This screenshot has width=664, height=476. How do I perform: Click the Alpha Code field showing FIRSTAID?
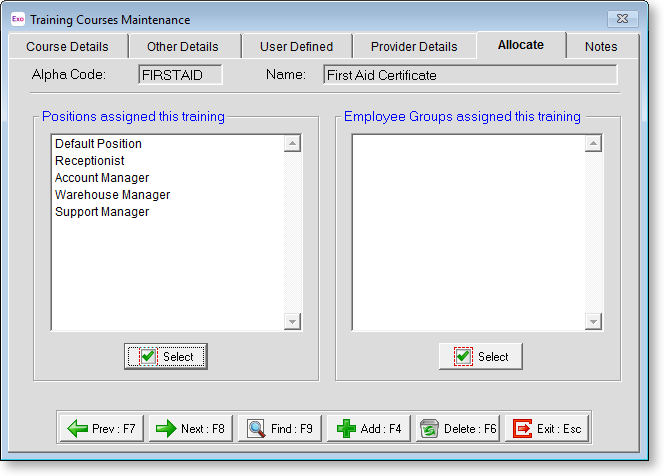tap(180, 75)
